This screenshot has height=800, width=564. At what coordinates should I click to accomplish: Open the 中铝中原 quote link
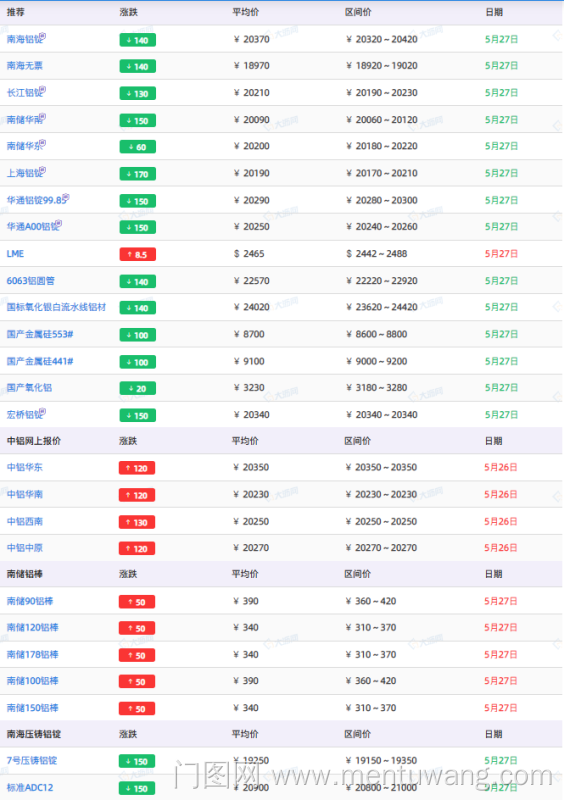pos(24,548)
